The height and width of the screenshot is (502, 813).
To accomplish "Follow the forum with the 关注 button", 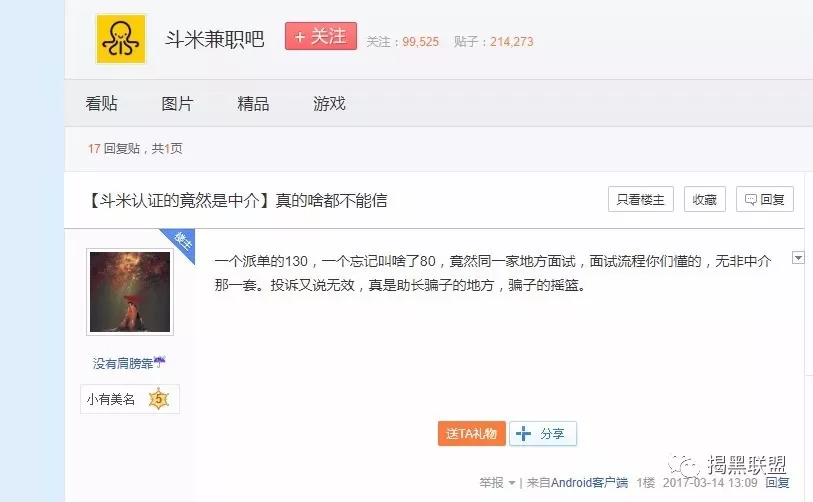I will [x=320, y=36].
